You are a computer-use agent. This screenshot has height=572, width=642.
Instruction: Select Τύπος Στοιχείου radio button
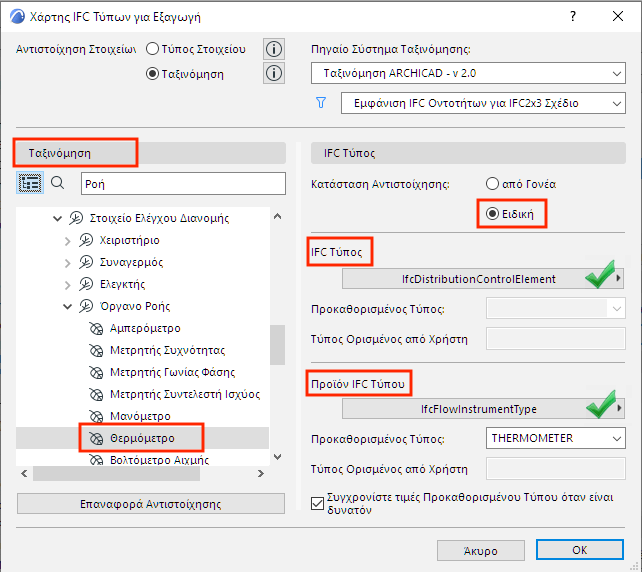tap(152, 49)
